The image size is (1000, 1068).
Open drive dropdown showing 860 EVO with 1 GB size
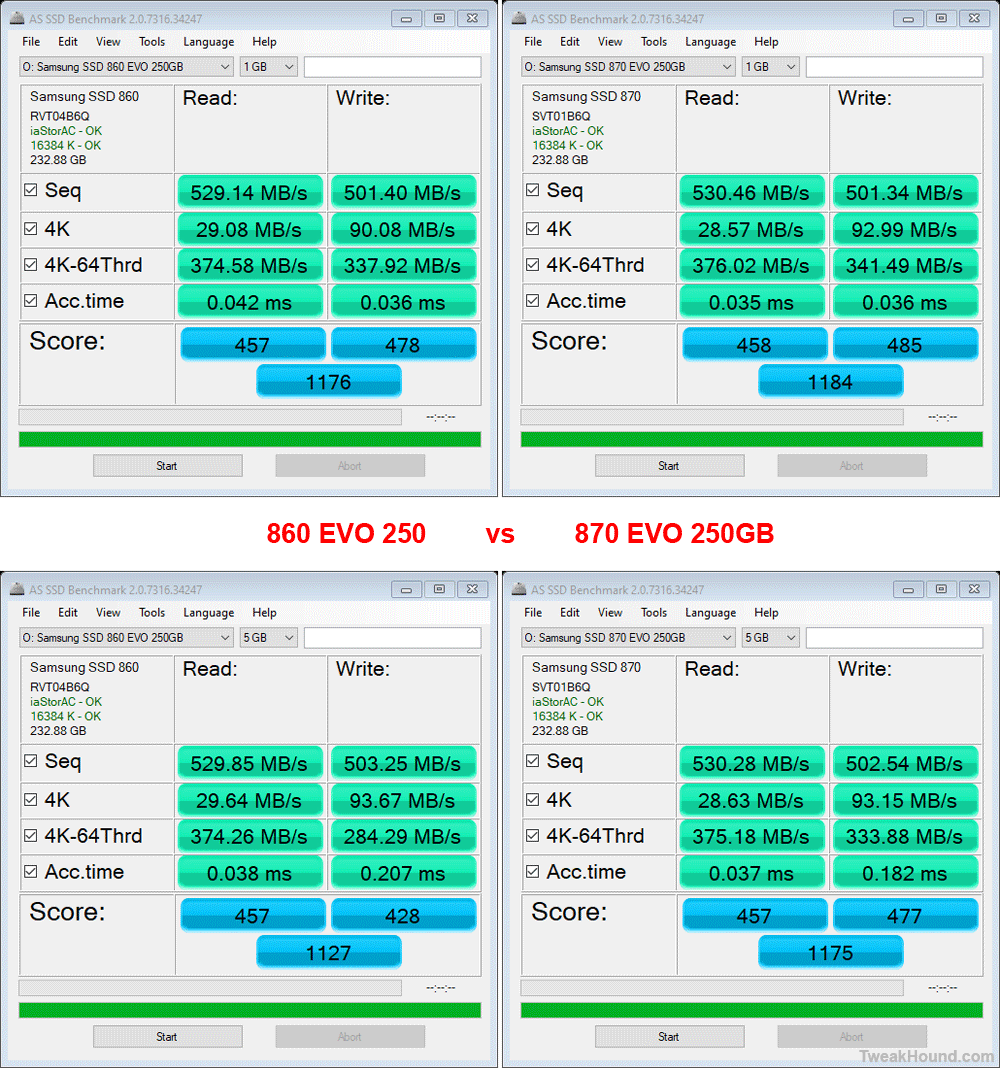tap(126, 67)
